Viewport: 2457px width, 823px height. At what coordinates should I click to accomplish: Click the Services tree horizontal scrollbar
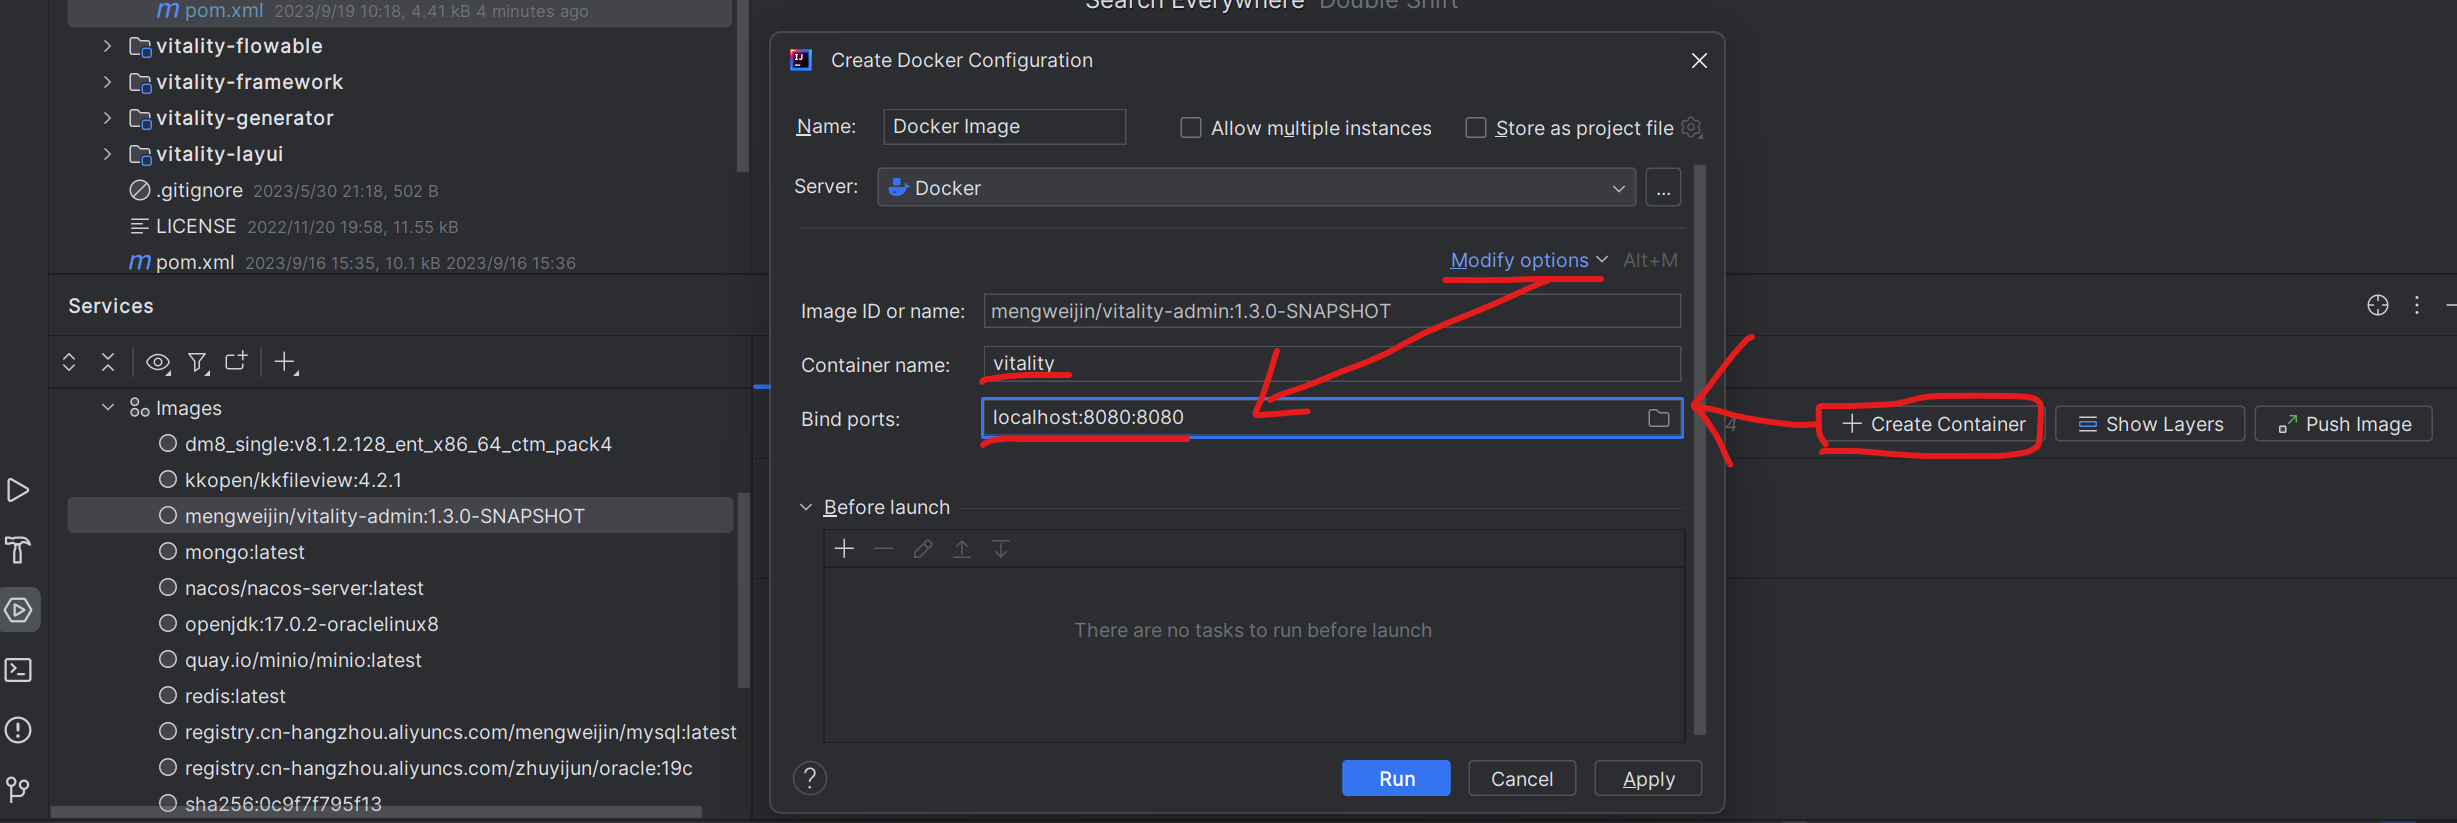[376, 812]
